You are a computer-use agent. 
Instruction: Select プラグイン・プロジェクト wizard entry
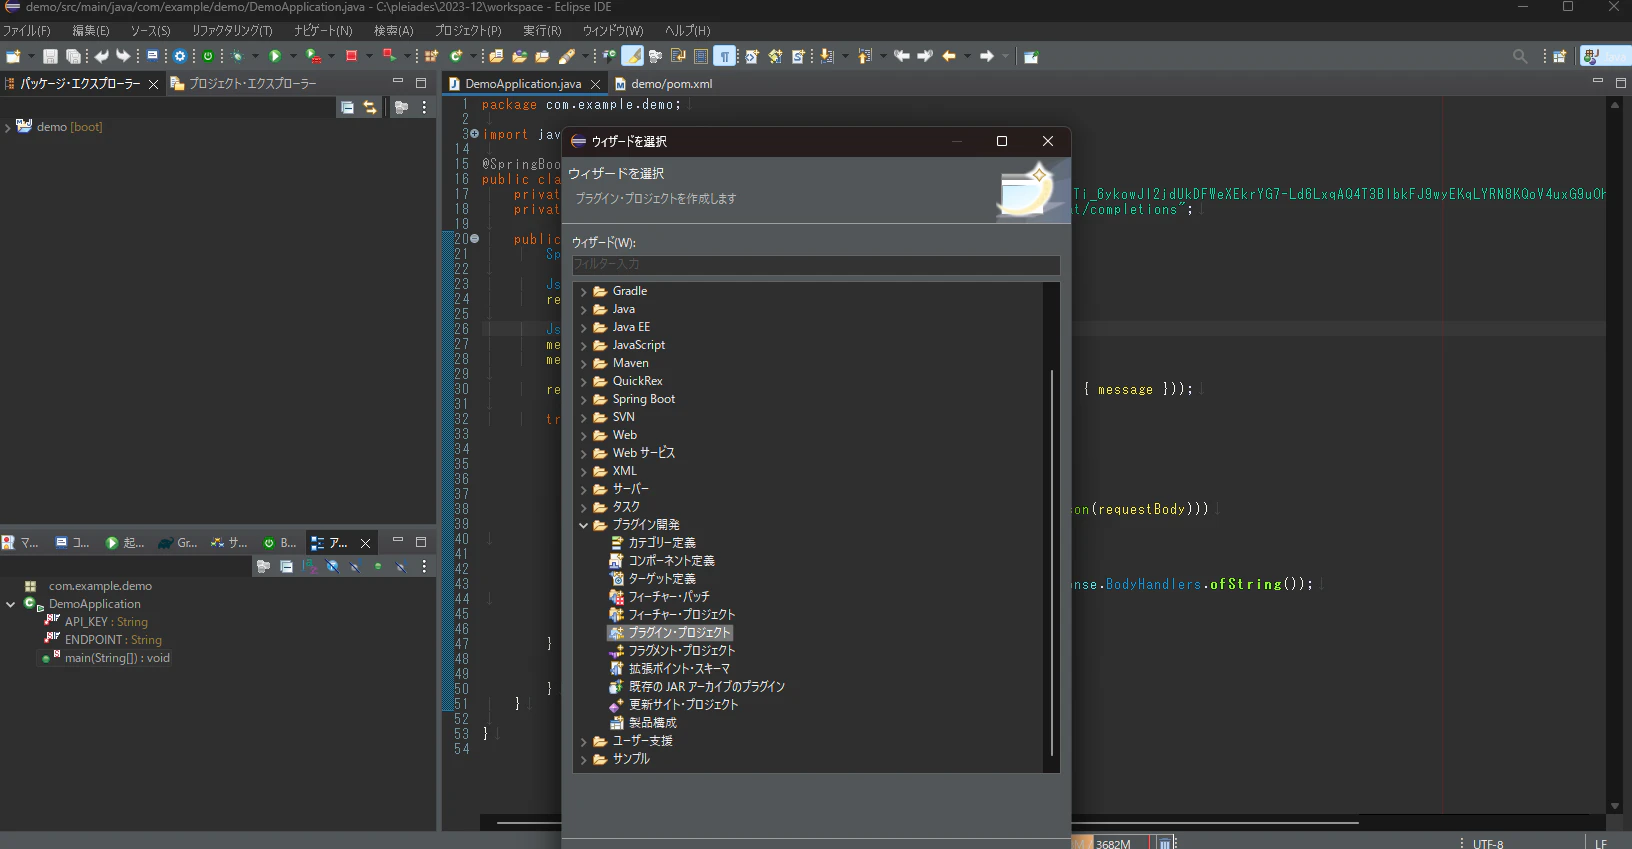671,633
